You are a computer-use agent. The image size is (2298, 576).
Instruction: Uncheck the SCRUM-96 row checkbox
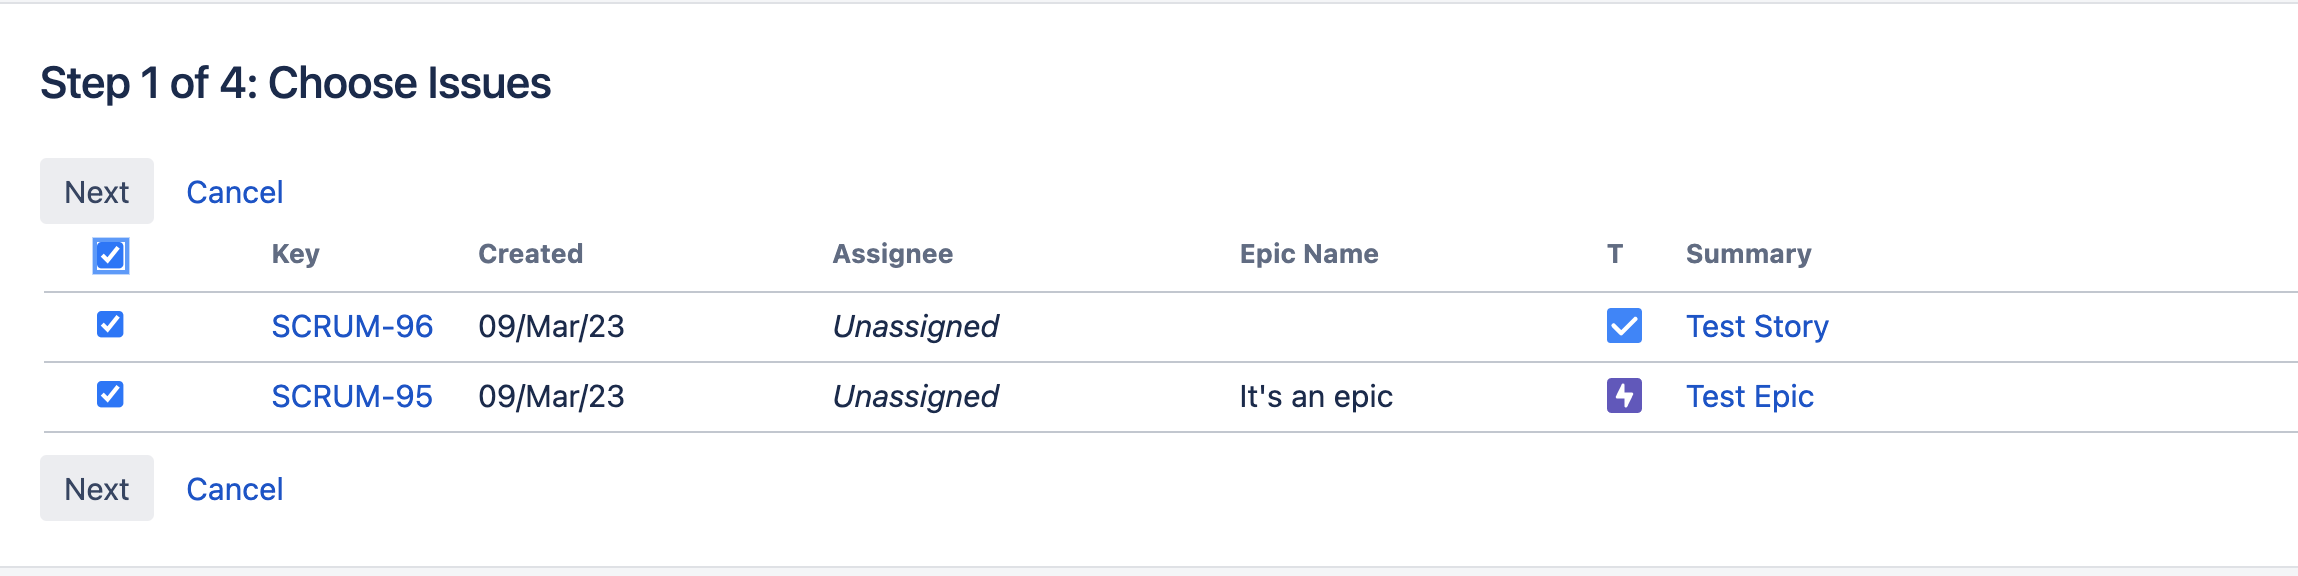[110, 324]
